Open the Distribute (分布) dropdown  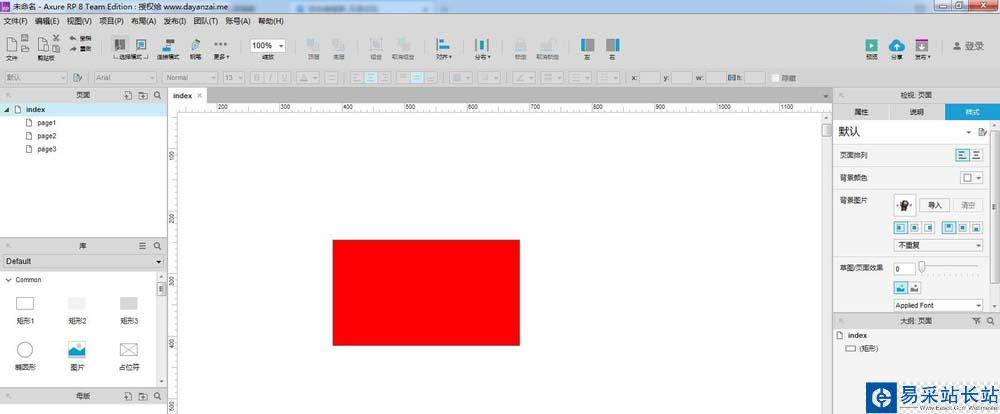click(x=482, y=48)
